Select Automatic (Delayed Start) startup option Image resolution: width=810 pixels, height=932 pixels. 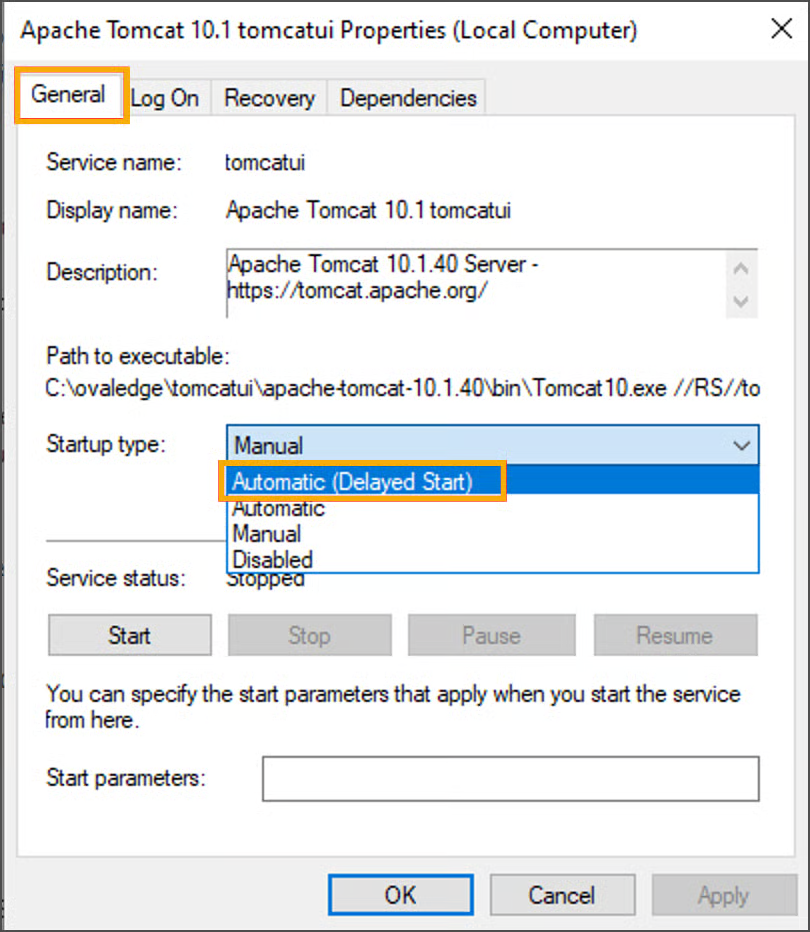pyautogui.click(x=351, y=482)
